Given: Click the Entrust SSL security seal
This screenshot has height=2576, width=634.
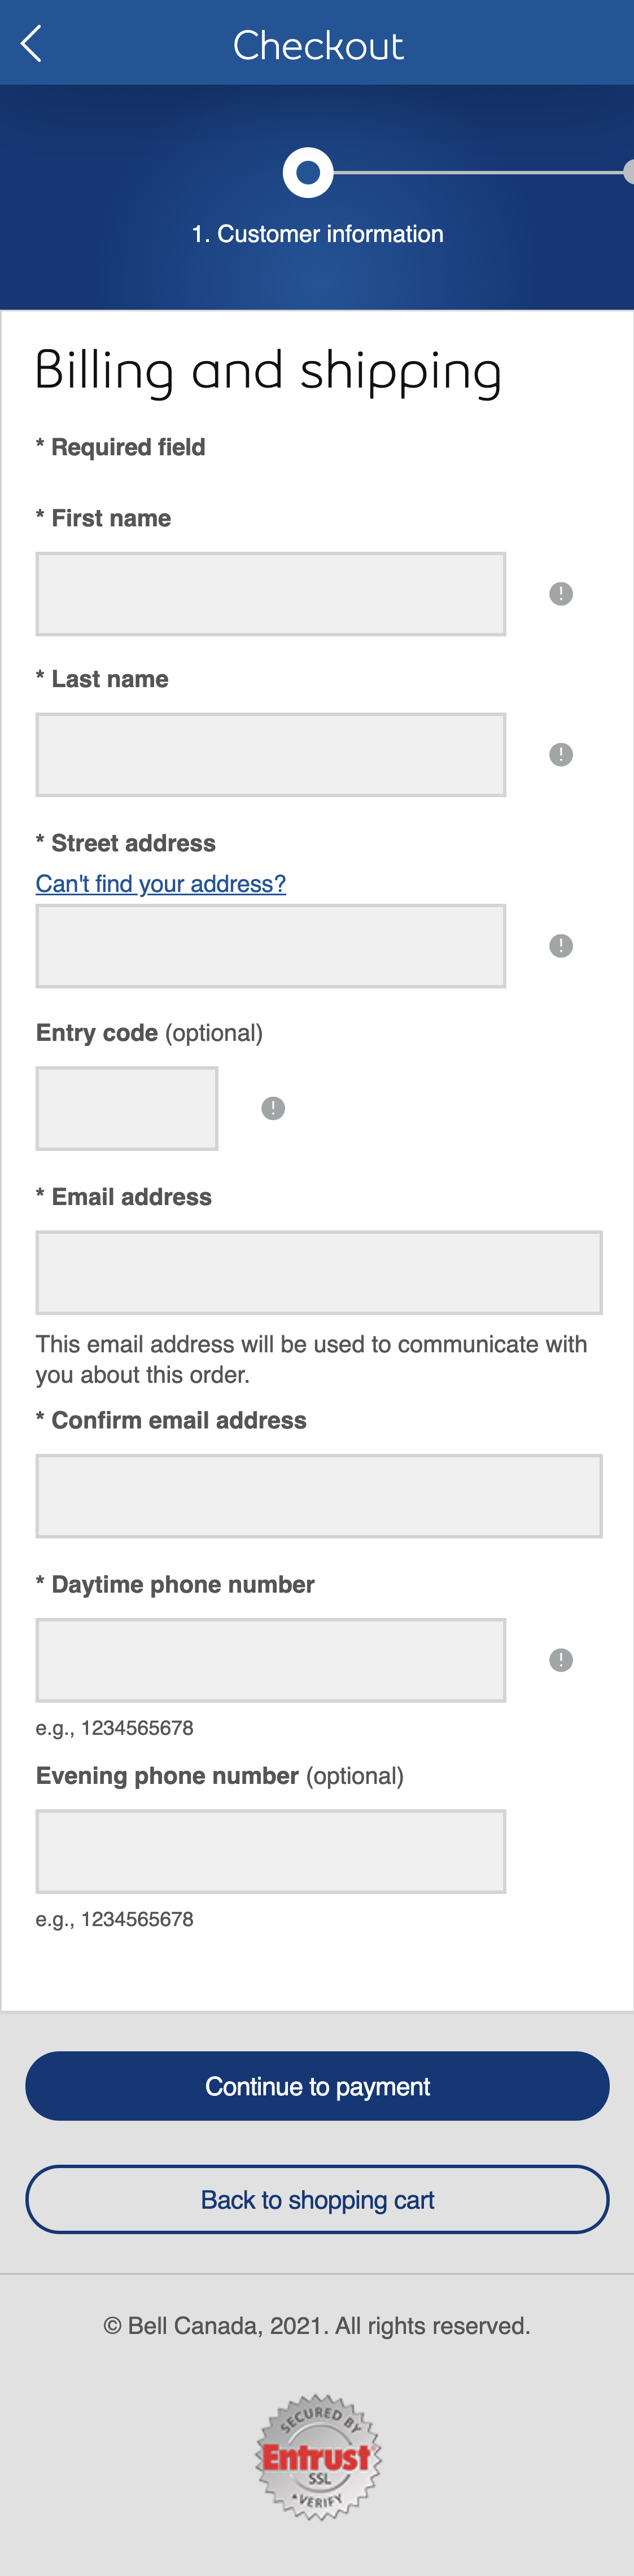Looking at the screenshot, I should point(317,2460).
